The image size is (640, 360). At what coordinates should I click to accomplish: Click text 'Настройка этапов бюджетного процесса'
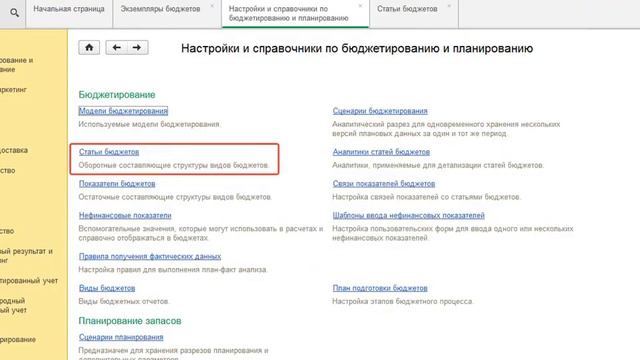point(402,301)
